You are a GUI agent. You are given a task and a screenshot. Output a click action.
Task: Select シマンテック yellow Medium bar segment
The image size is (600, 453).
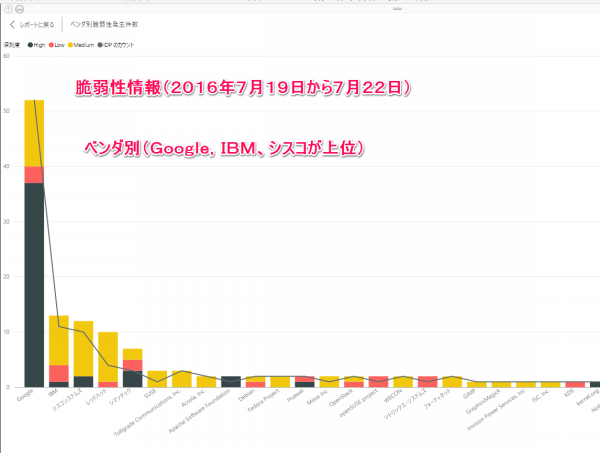click(x=132, y=354)
